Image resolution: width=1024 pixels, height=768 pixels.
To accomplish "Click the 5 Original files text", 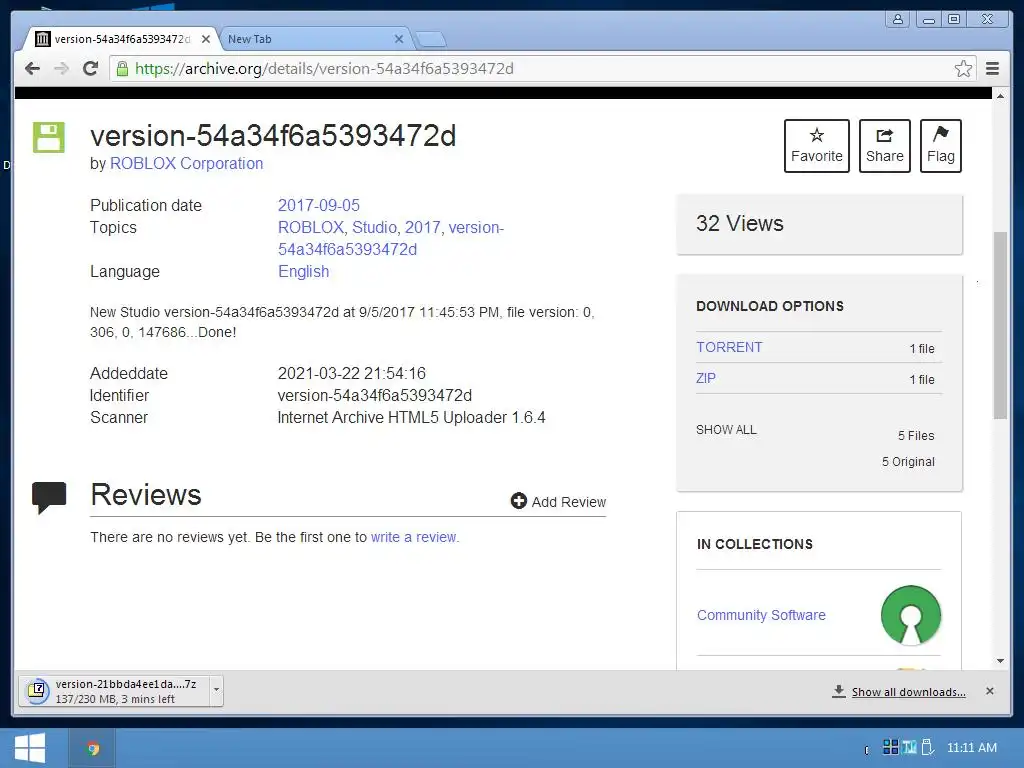I will 908,462.
